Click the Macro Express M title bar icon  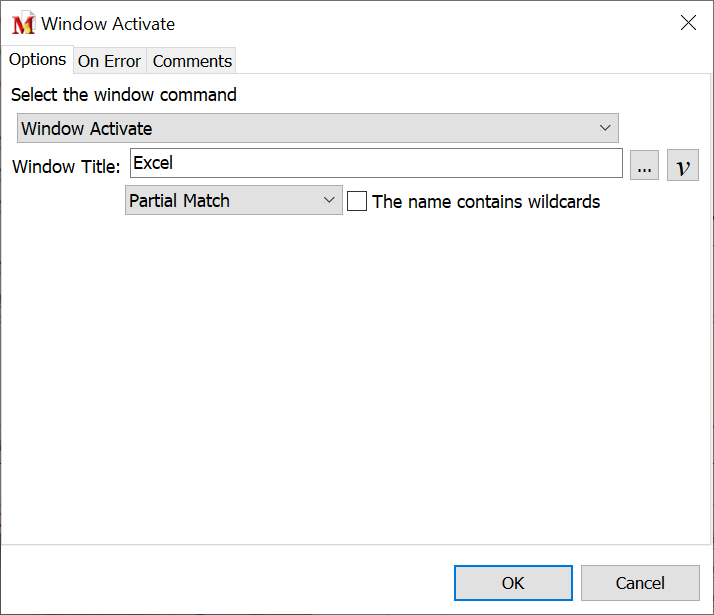[23, 24]
